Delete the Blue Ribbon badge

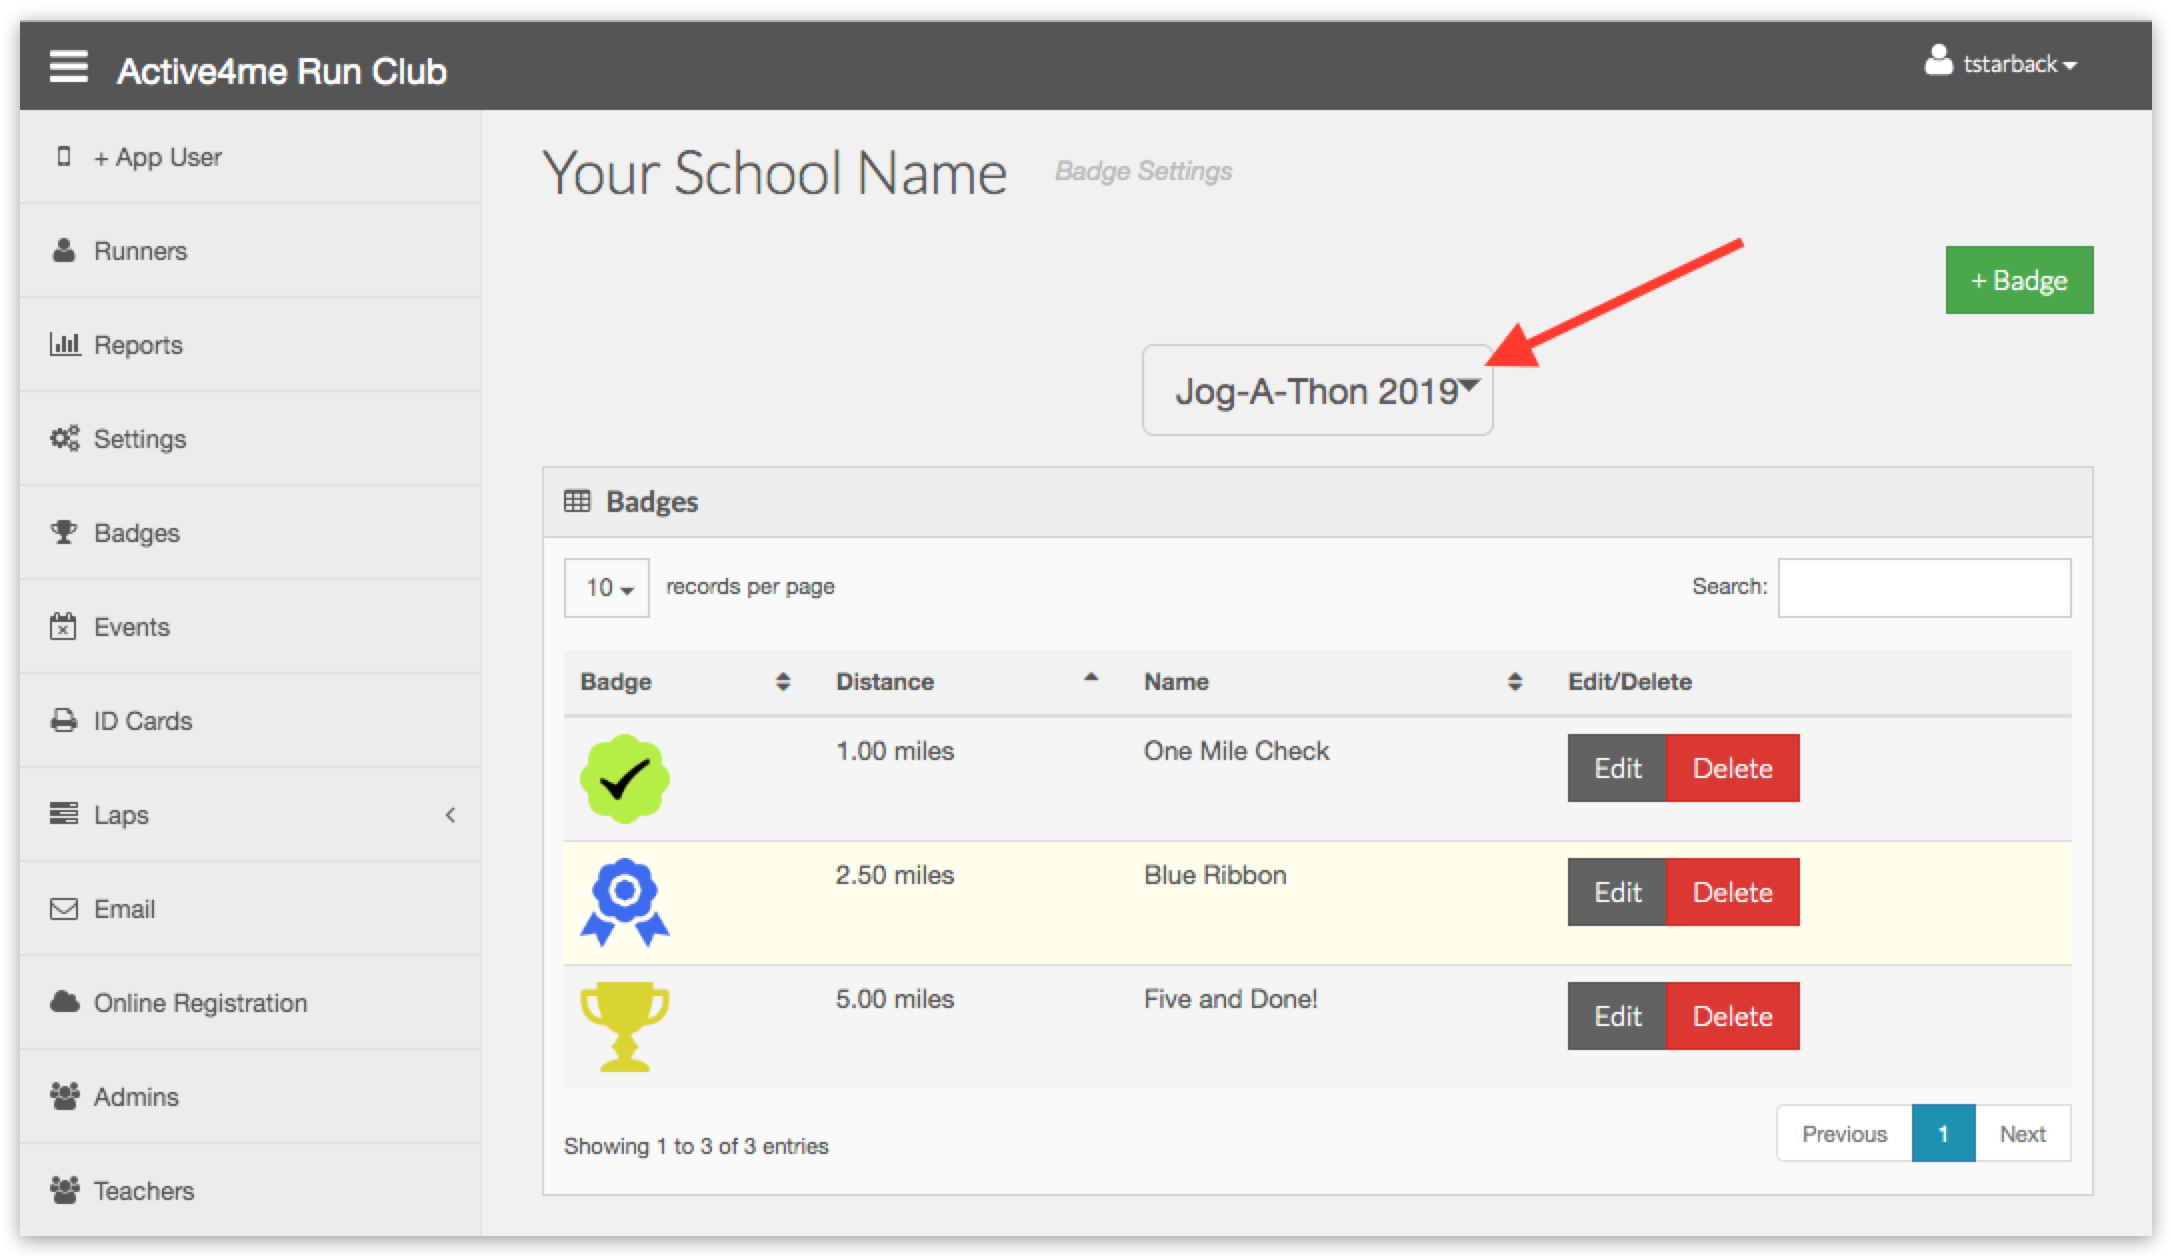pos(1732,892)
